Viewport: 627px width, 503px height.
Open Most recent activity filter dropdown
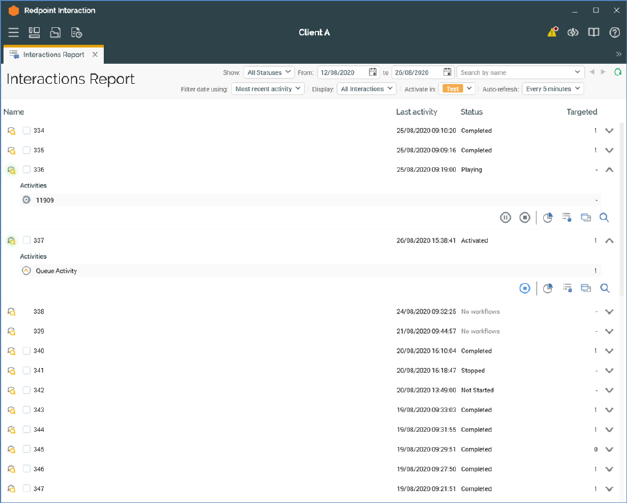coord(268,89)
